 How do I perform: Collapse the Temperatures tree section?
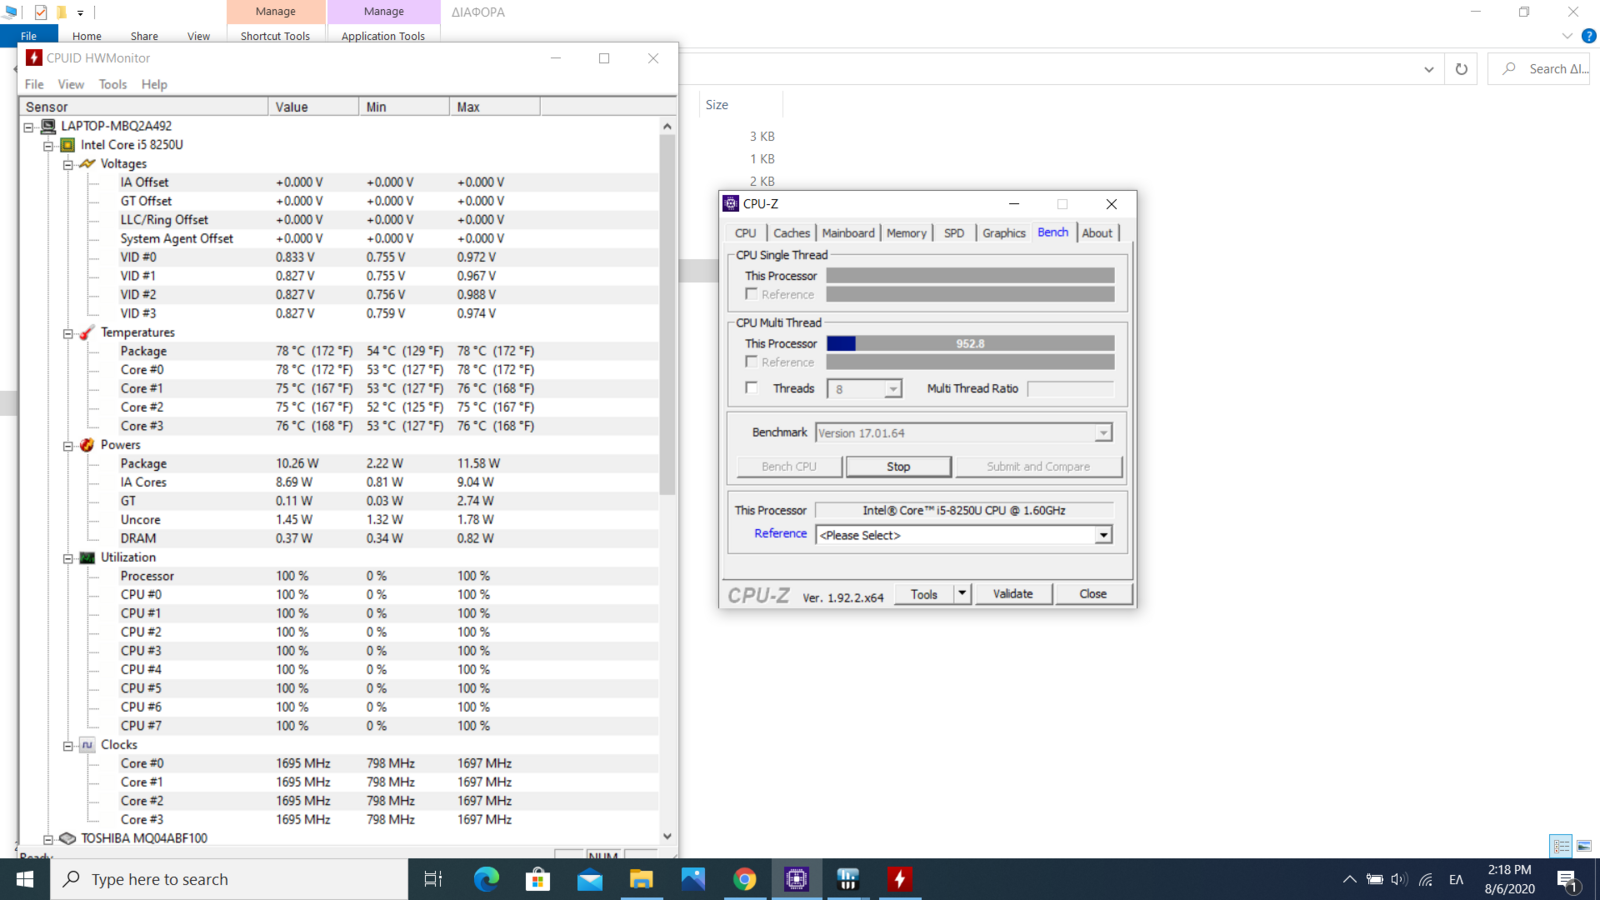68,334
